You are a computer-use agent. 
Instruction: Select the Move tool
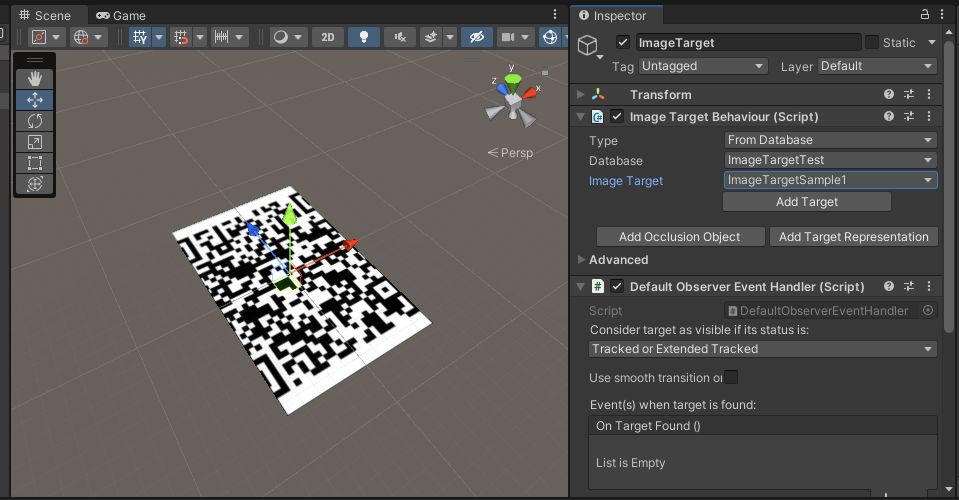tap(35, 100)
